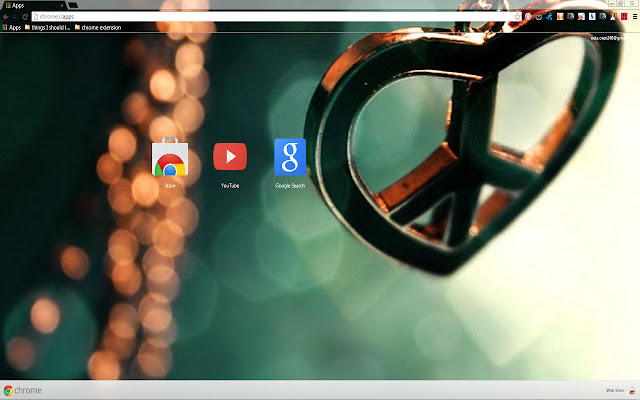Click the forward navigation arrow
Screen dimensions: 640x400
[16, 17]
